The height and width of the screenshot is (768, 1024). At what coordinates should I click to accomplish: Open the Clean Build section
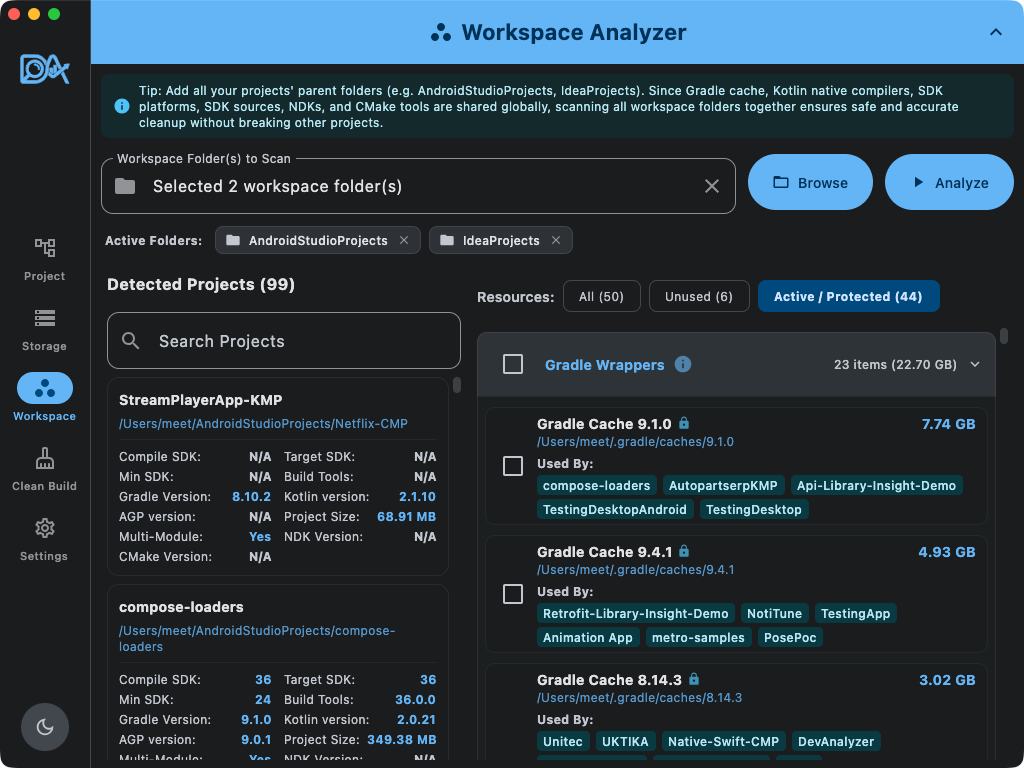(x=44, y=470)
